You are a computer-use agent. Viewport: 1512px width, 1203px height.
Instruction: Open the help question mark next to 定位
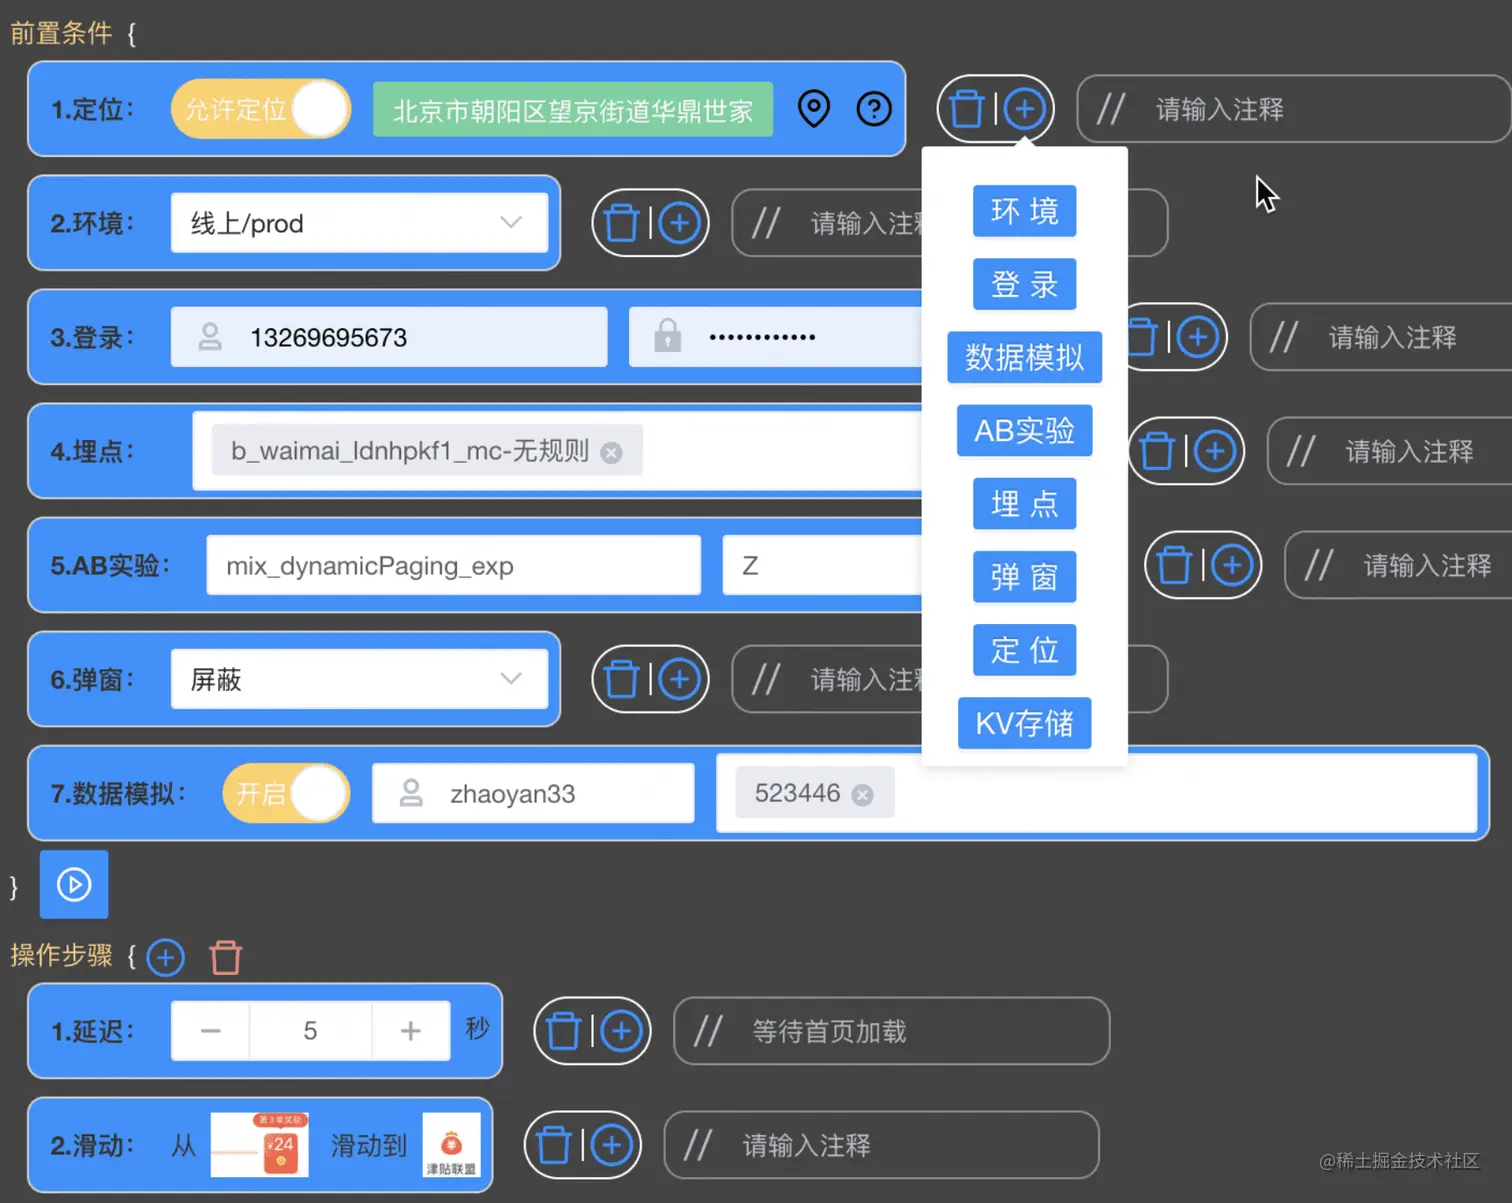pyautogui.click(x=873, y=109)
